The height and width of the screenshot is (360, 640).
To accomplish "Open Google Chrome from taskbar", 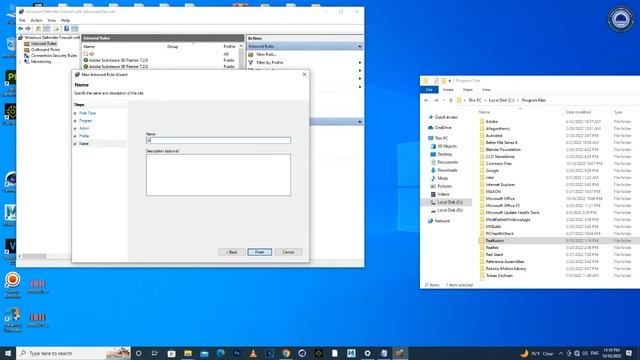I will (x=286, y=353).
